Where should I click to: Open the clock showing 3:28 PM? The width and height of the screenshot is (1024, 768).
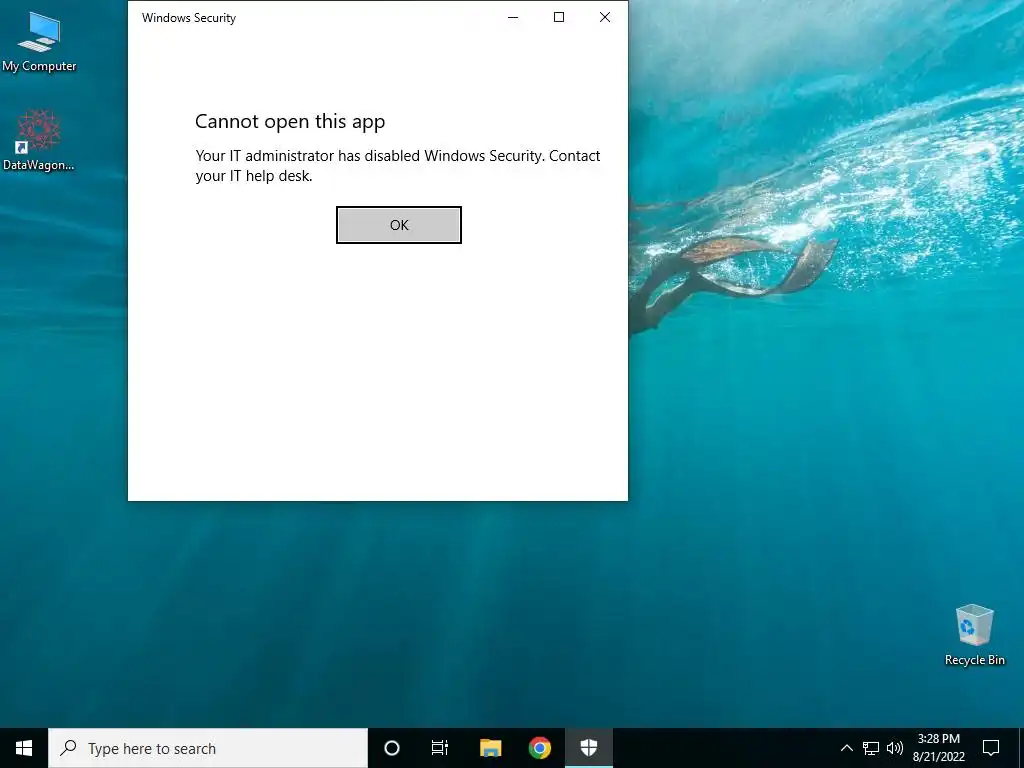click(x=938, y=748)
